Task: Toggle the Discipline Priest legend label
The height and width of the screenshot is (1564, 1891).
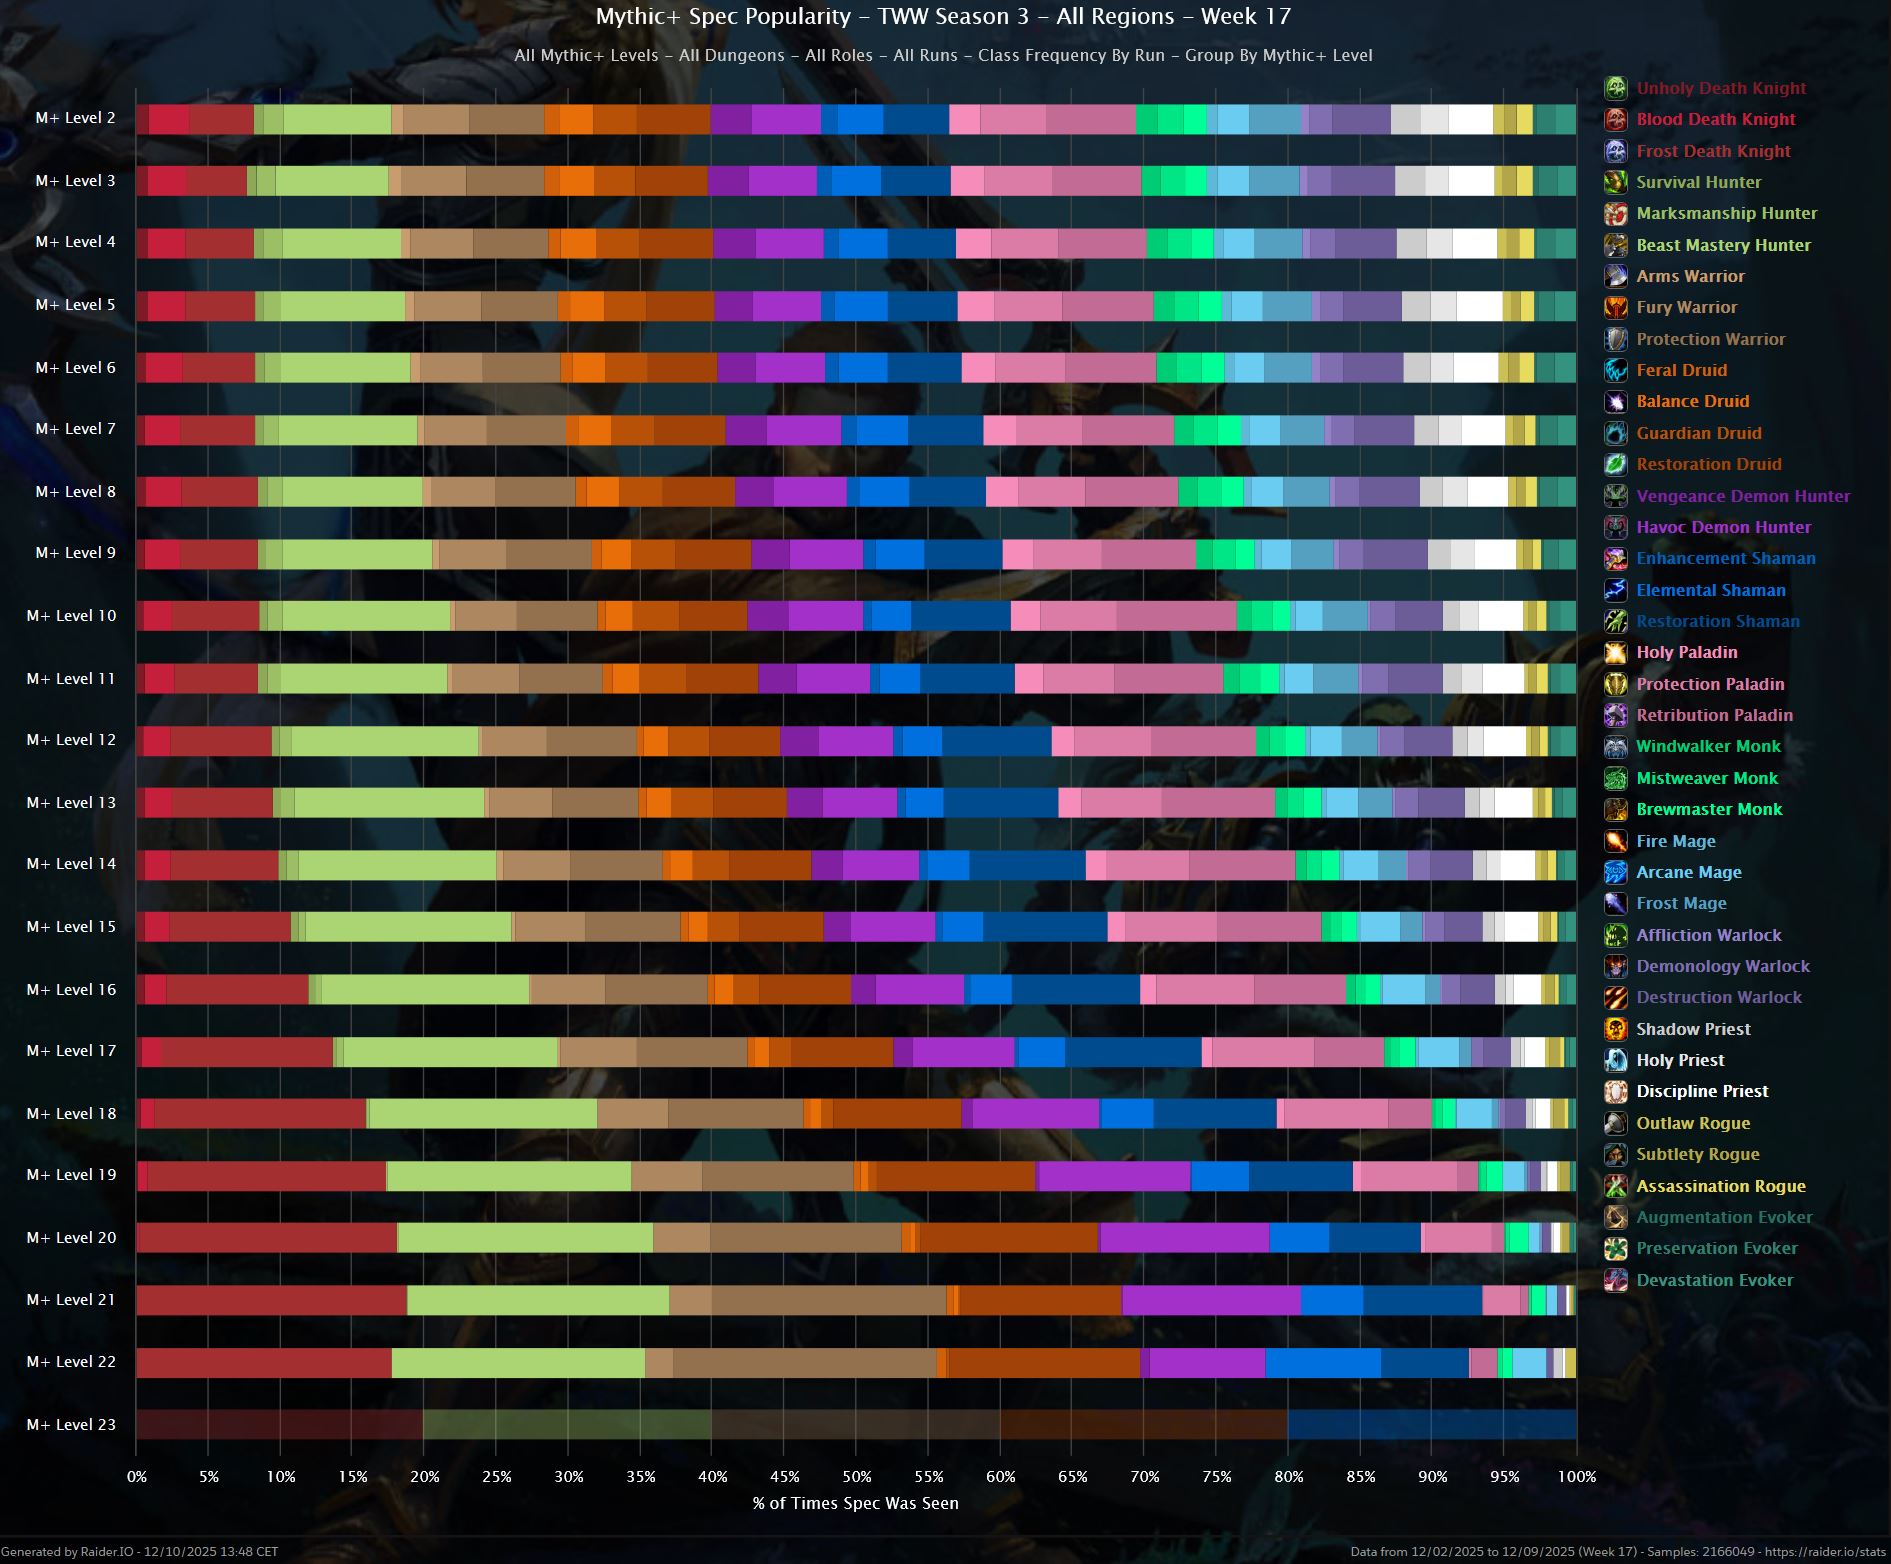Action: pyautogui.click(x=1701, y=1091)
